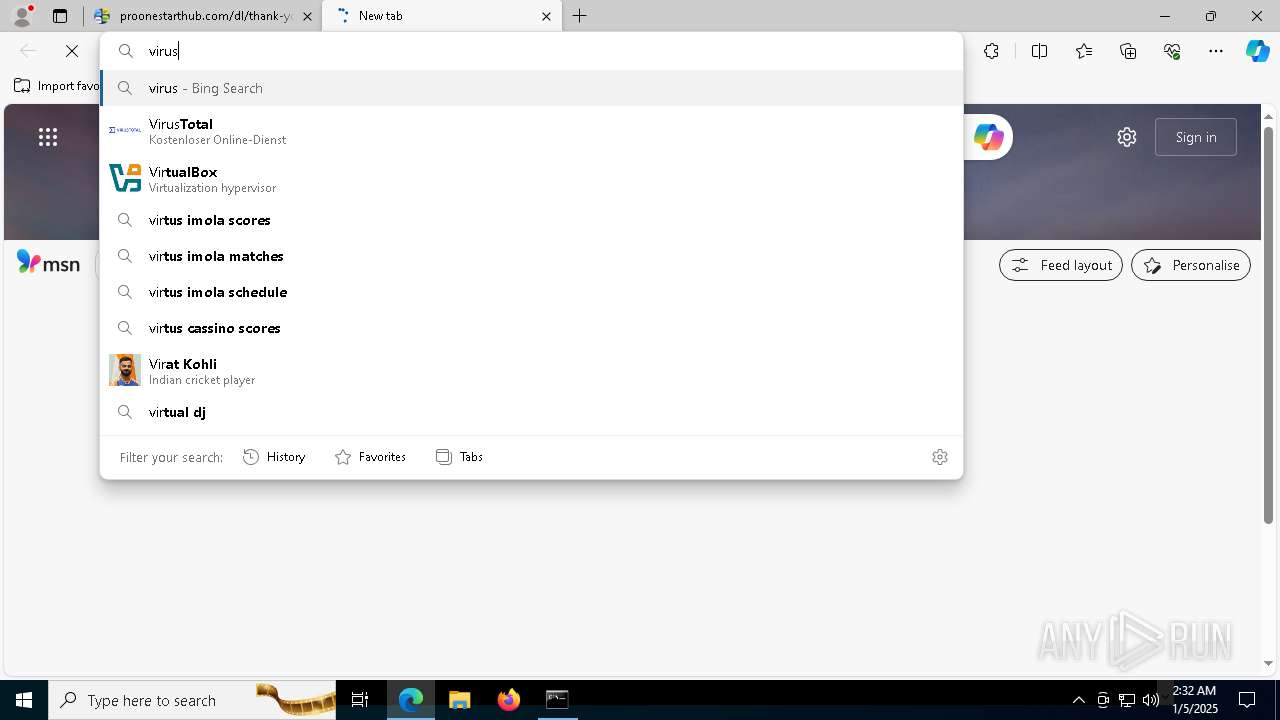Pick 'virtus imola matches' suggestion
This screenshot has height=720, width=1280.
531,256
